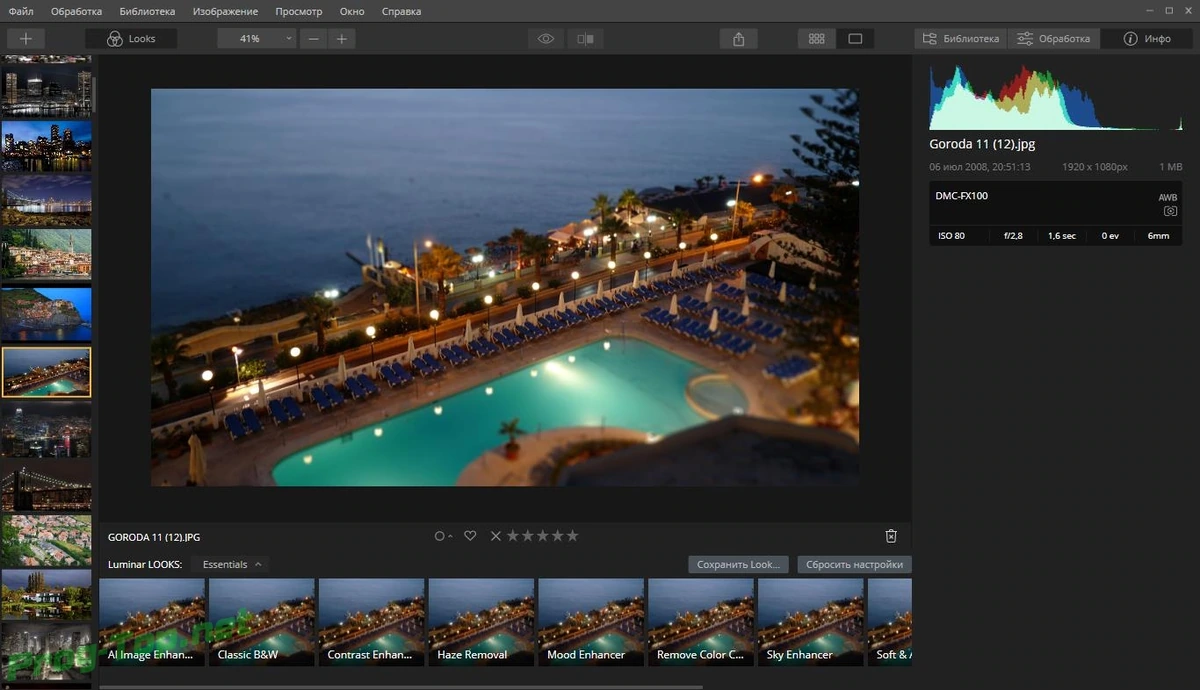Open the Looks panel button
1200x690 pixels.
pos(132,39)
